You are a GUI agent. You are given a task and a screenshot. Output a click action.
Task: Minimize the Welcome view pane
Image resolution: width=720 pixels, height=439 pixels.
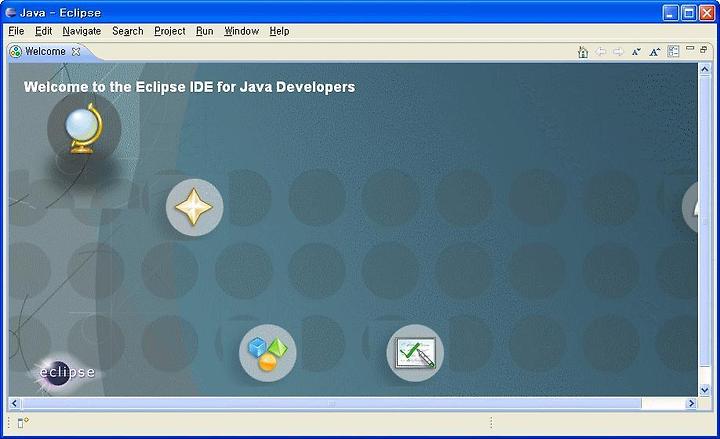tap(690, 48)
